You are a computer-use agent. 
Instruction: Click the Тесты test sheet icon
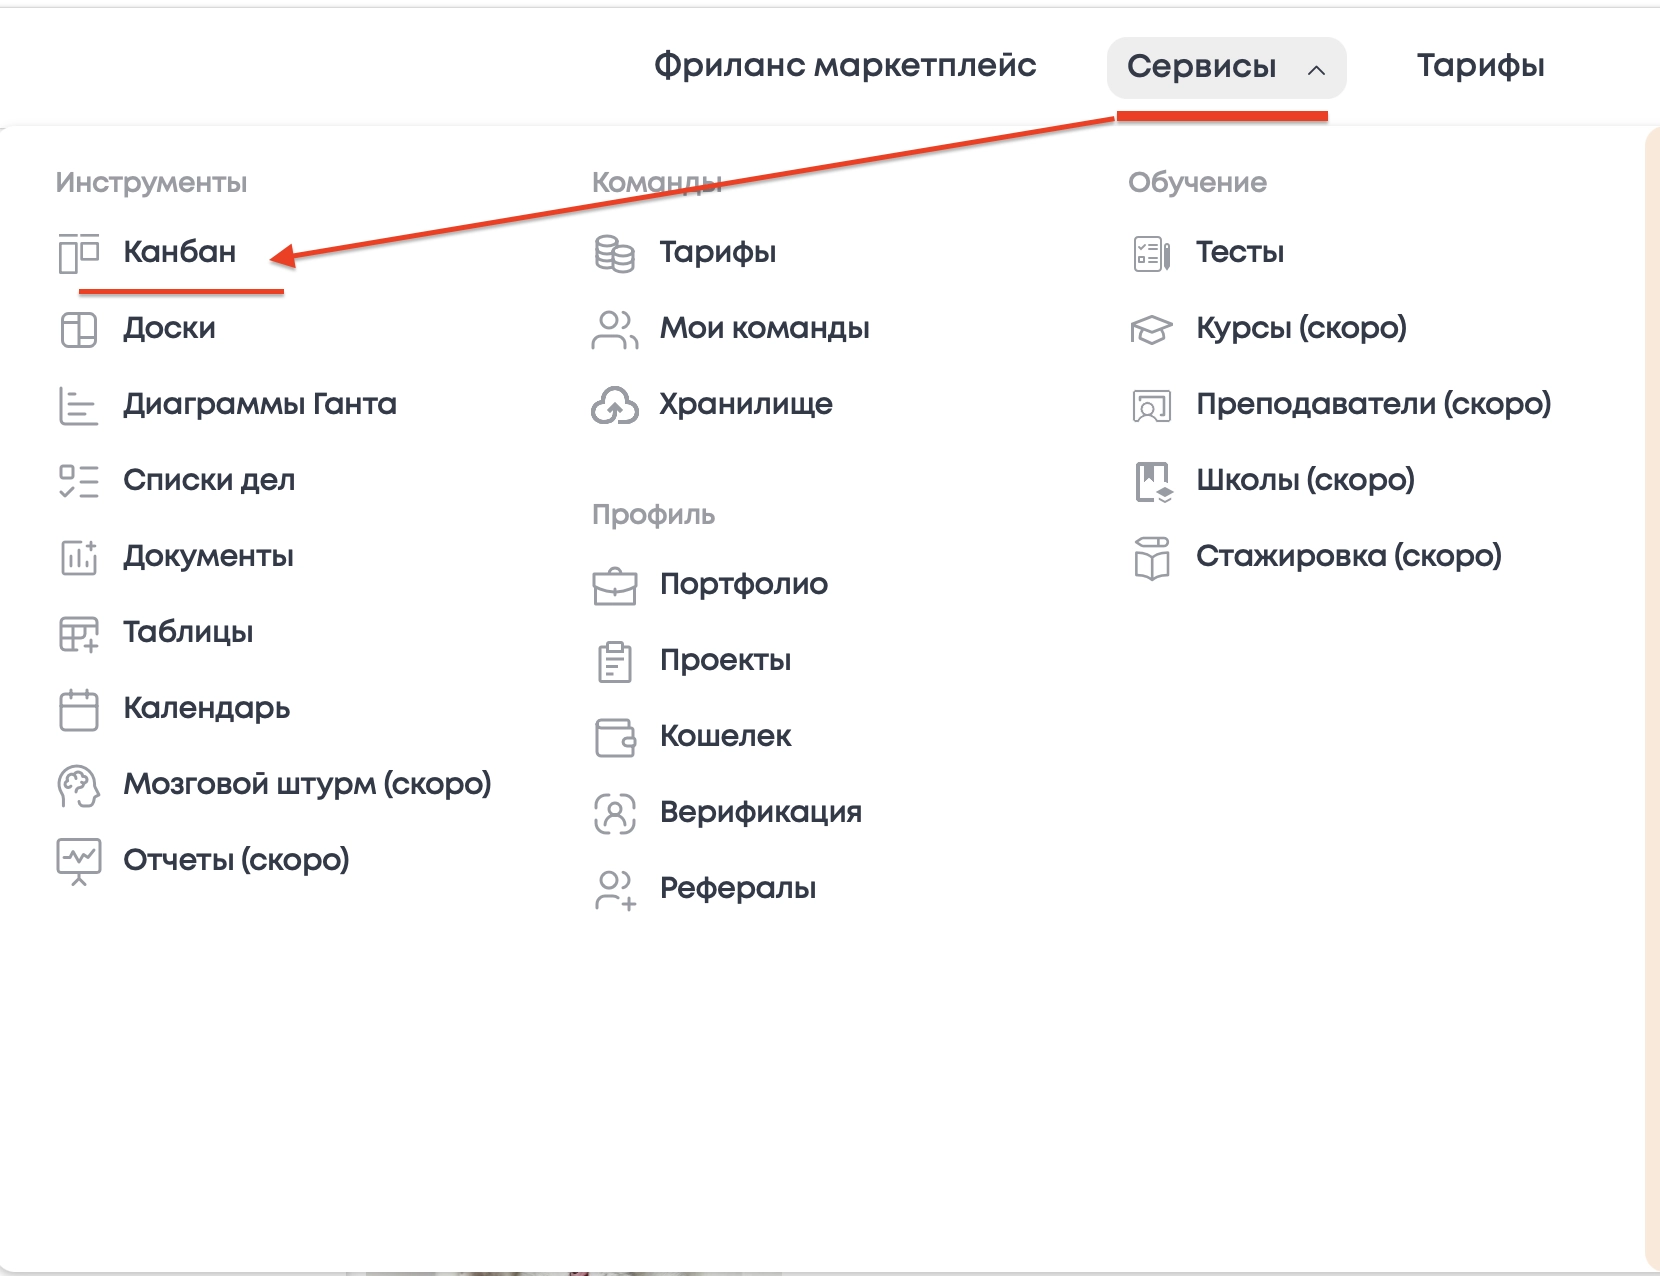1151,253
